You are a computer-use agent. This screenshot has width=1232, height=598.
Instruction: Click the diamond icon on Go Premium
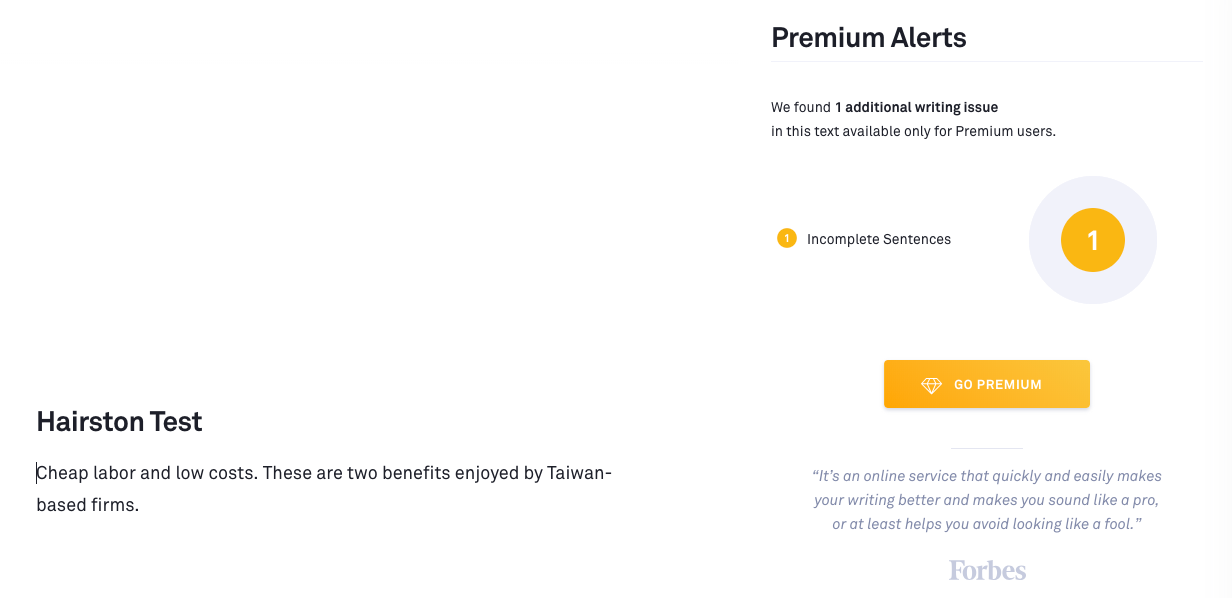[931, 385]
